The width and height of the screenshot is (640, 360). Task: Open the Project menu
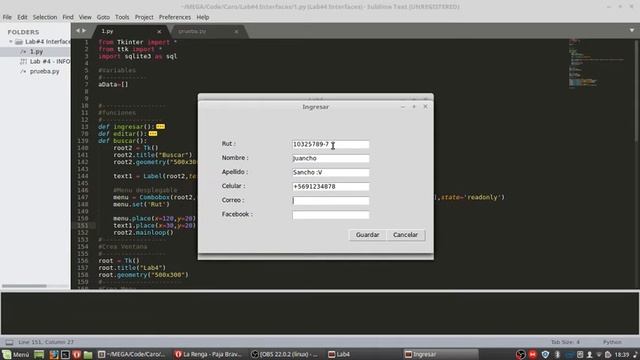(x=144, y=17)
